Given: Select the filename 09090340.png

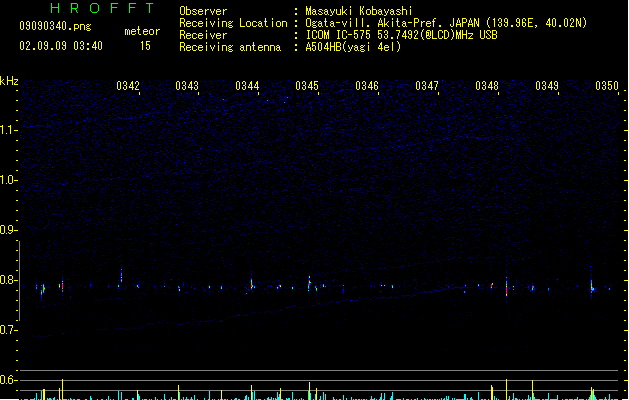Looking at the screenshot, I should (55, 26).
